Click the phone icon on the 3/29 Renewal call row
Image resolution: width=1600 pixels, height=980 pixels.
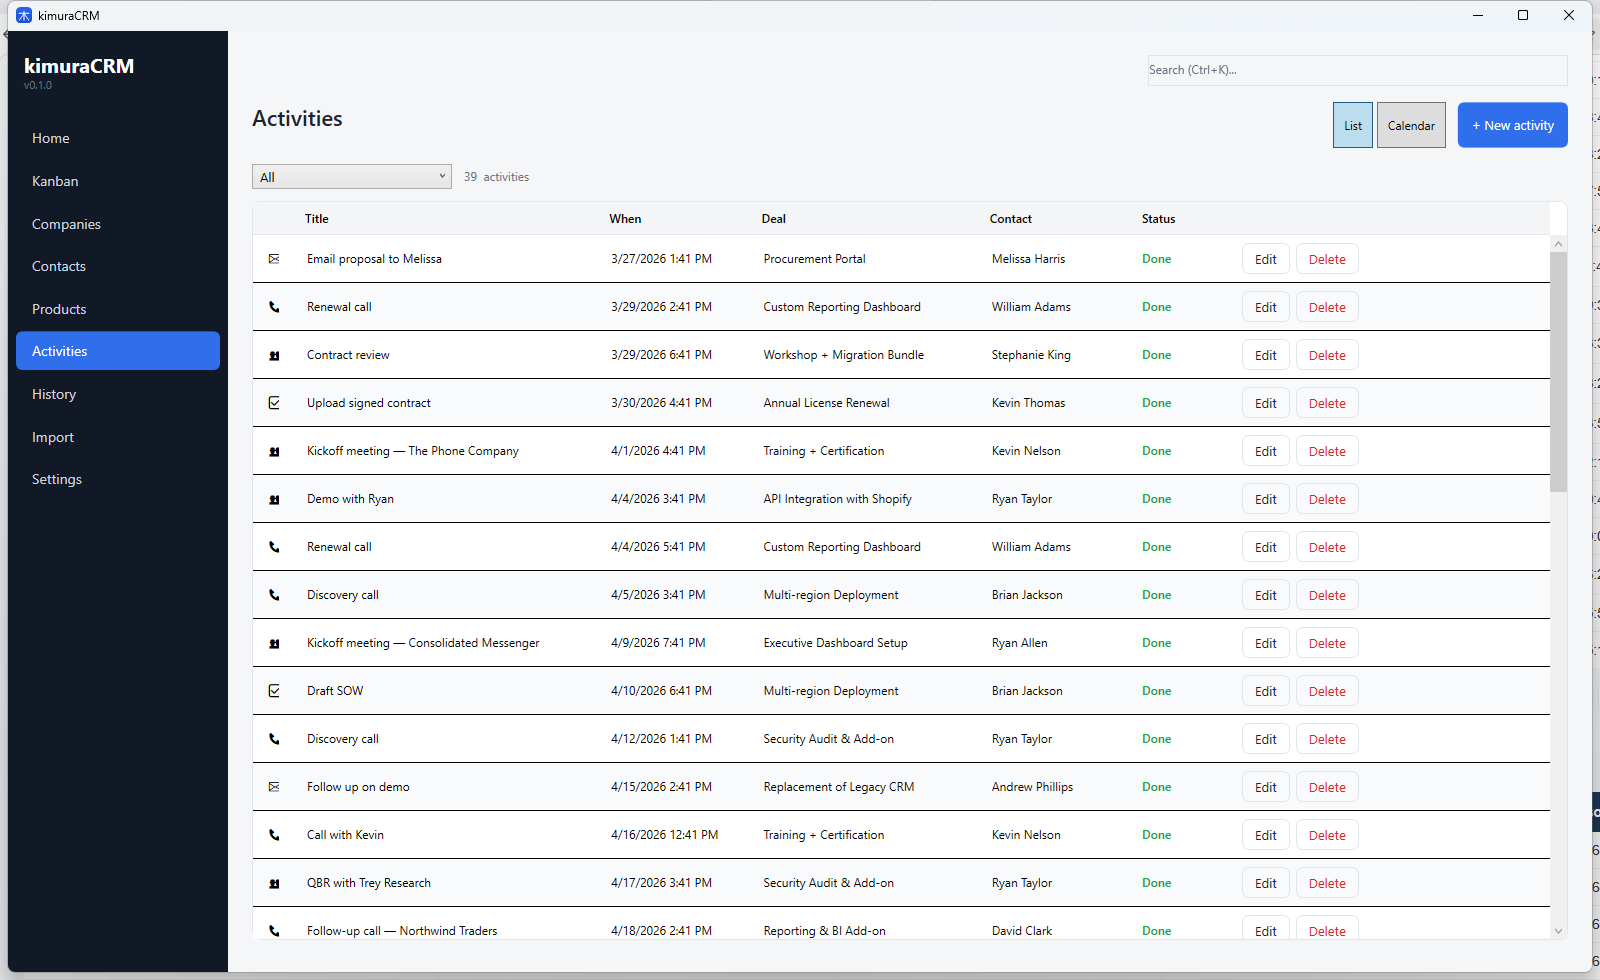coord(274,307)
